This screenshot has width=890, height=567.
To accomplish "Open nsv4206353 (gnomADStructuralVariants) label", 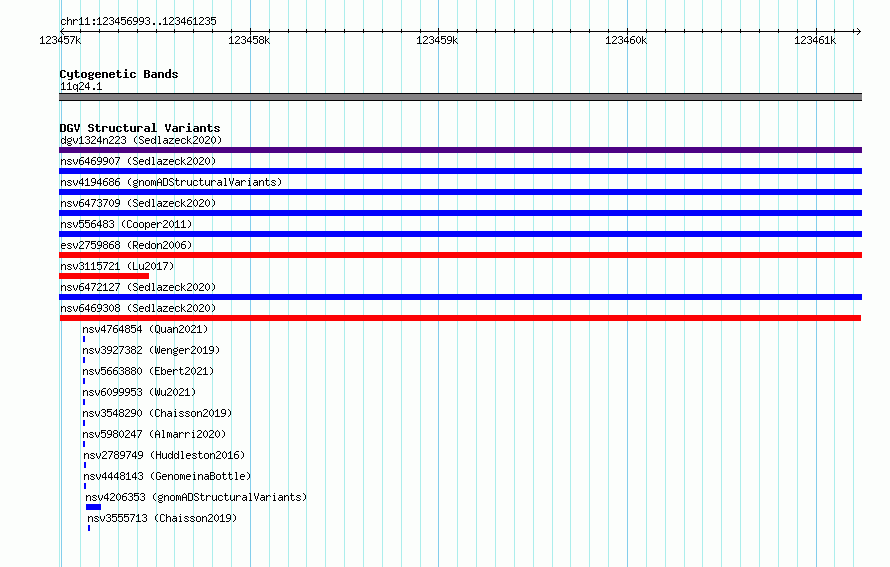I will (196, 497).
